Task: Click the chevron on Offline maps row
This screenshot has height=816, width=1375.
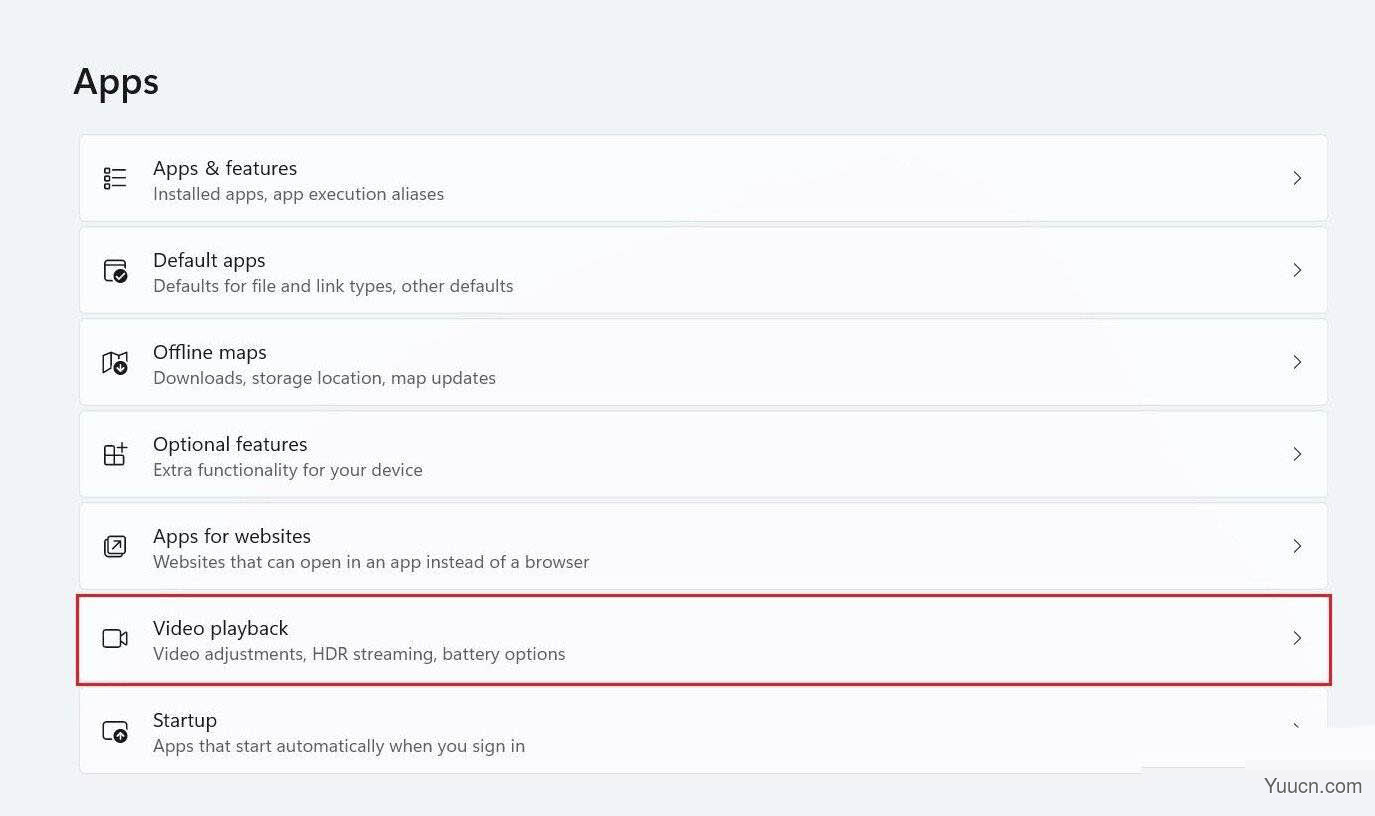Action: (1297, 362)
